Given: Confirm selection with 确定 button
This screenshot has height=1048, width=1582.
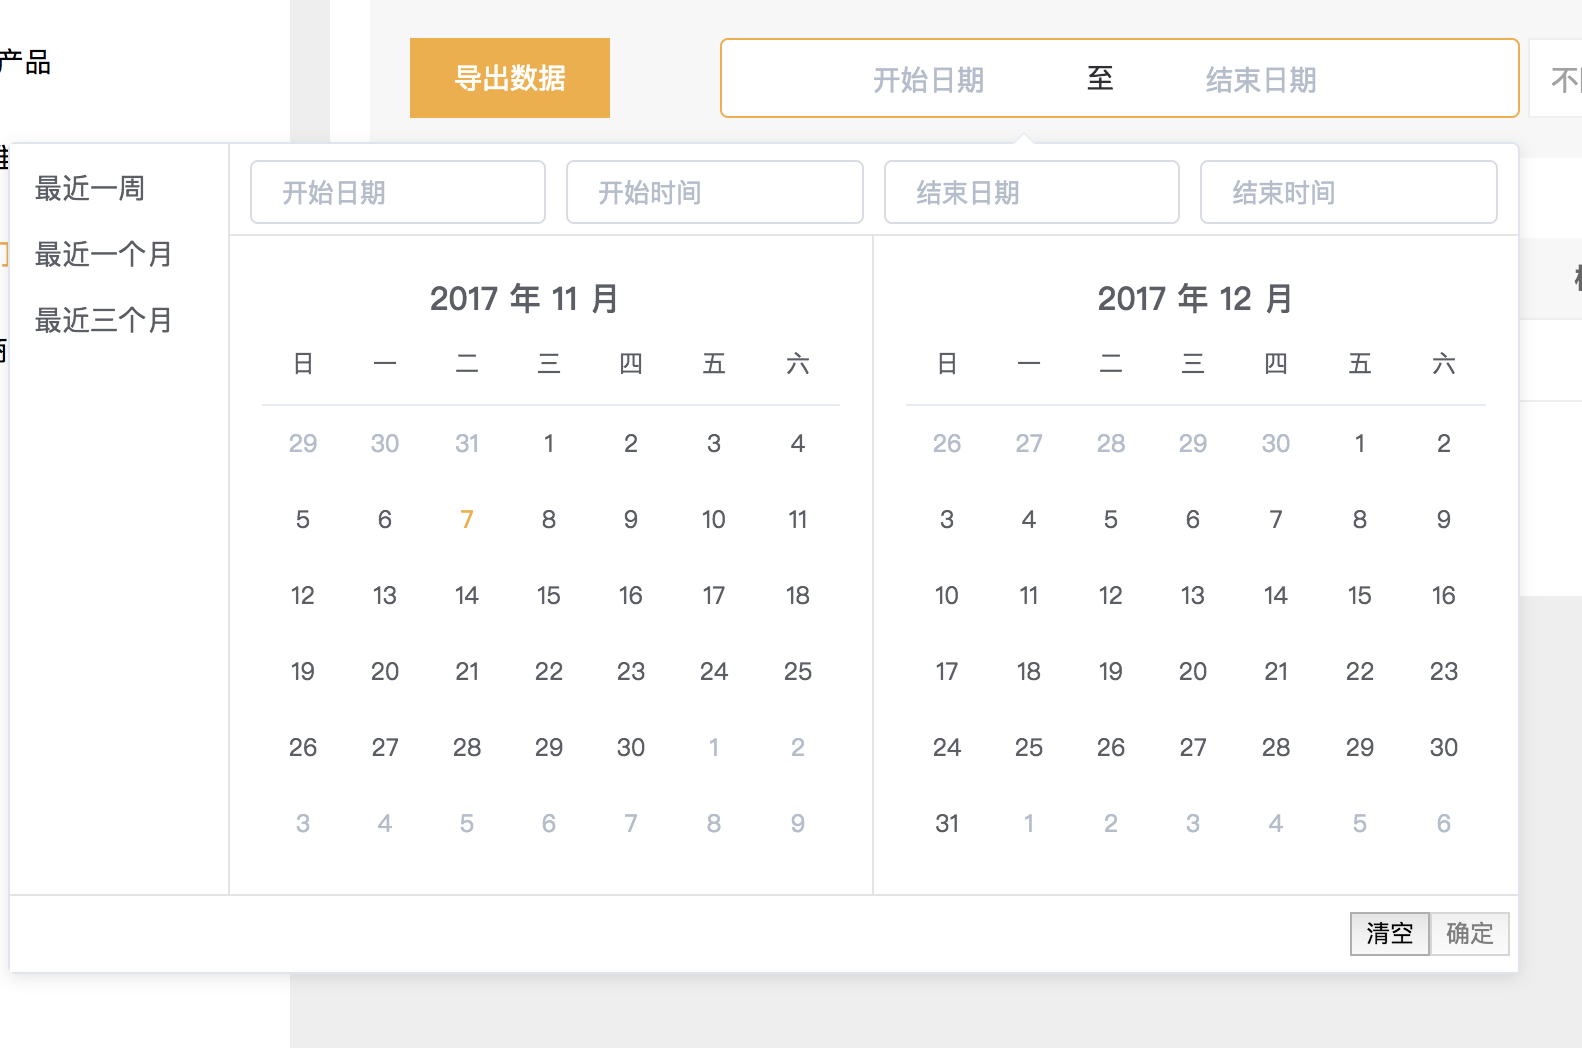Looking at the screenshot, I should [x=1469, y=933].
